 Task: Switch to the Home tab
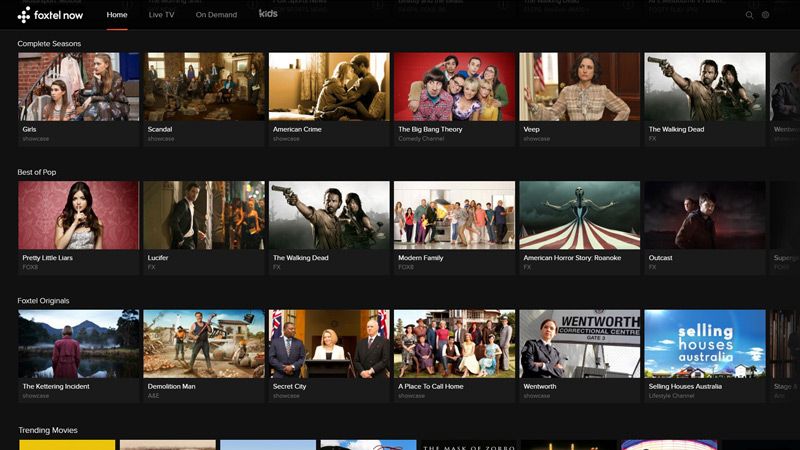pos(117,15)
